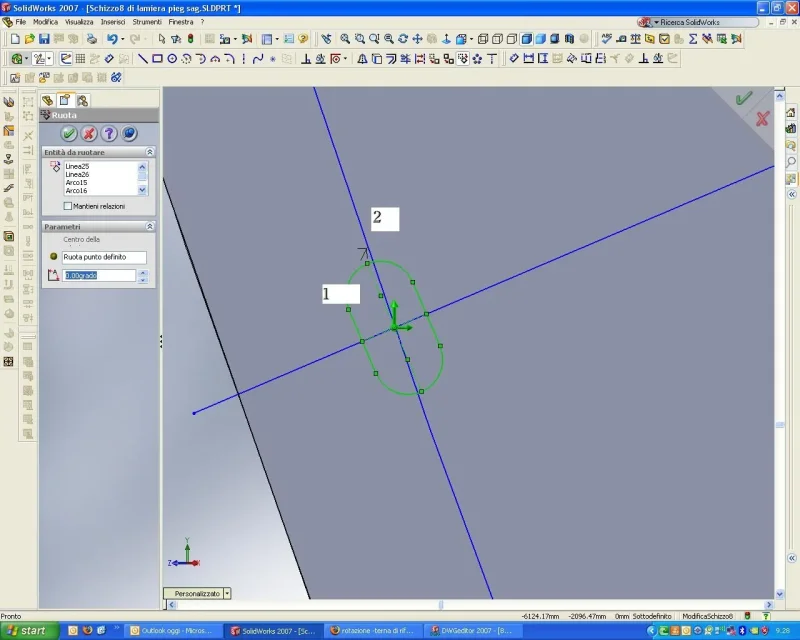Collapse the Parametri section
The width and height of the screenshot is (800, 640).
149,226
